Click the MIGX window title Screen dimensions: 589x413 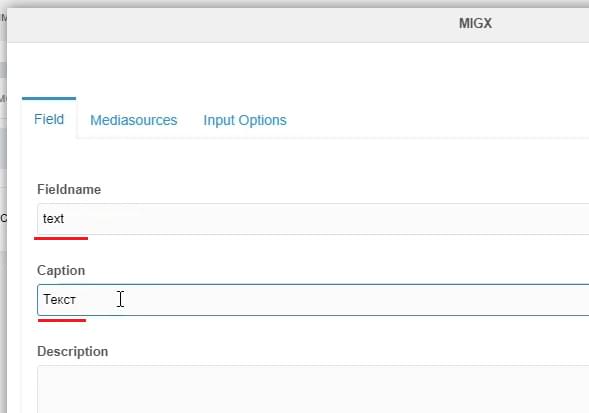click(x=475, y=23)
